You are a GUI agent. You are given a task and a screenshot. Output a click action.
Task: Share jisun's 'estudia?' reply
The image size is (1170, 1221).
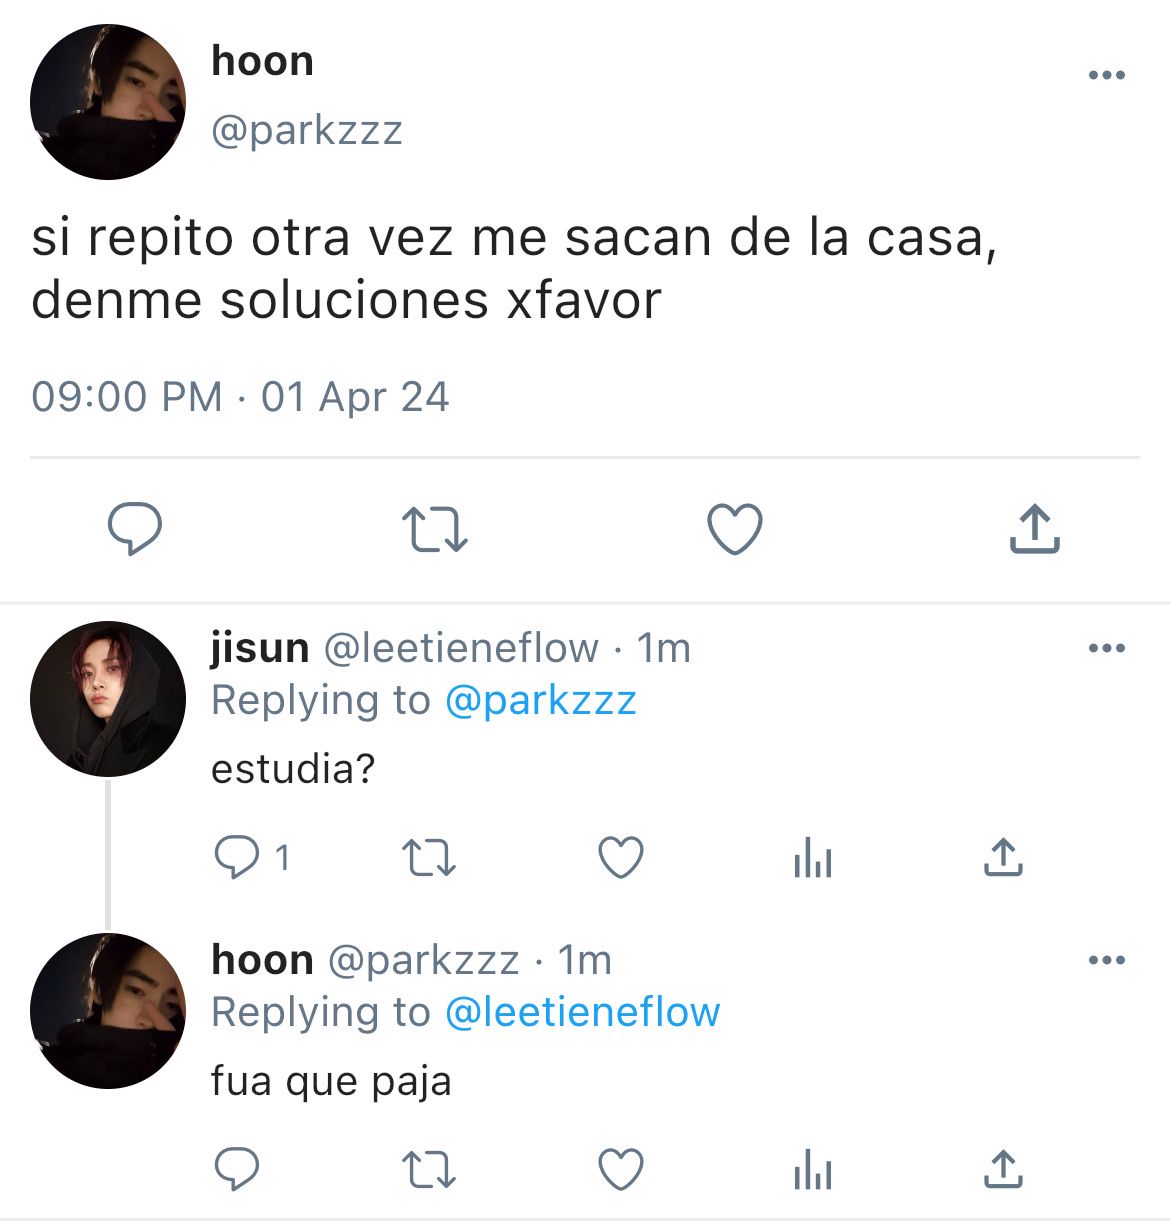click(1003, 858)
